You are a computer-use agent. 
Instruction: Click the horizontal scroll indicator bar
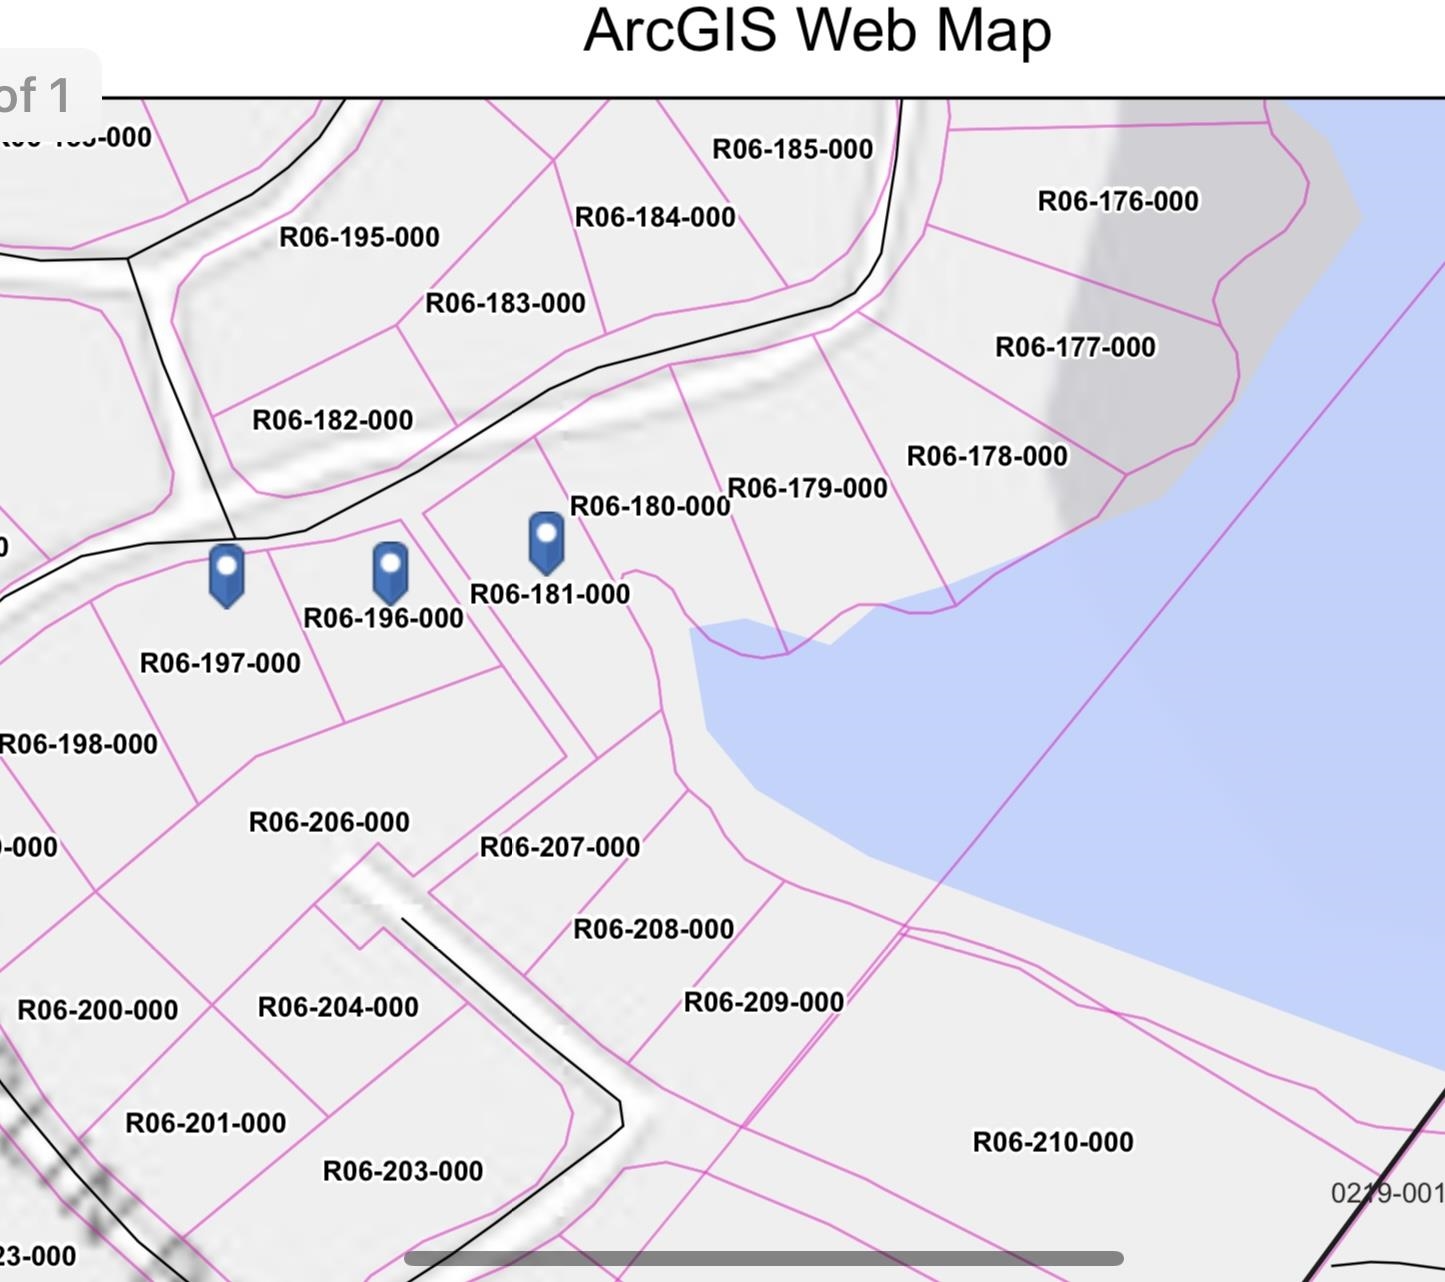click(x=764, y=1258)
